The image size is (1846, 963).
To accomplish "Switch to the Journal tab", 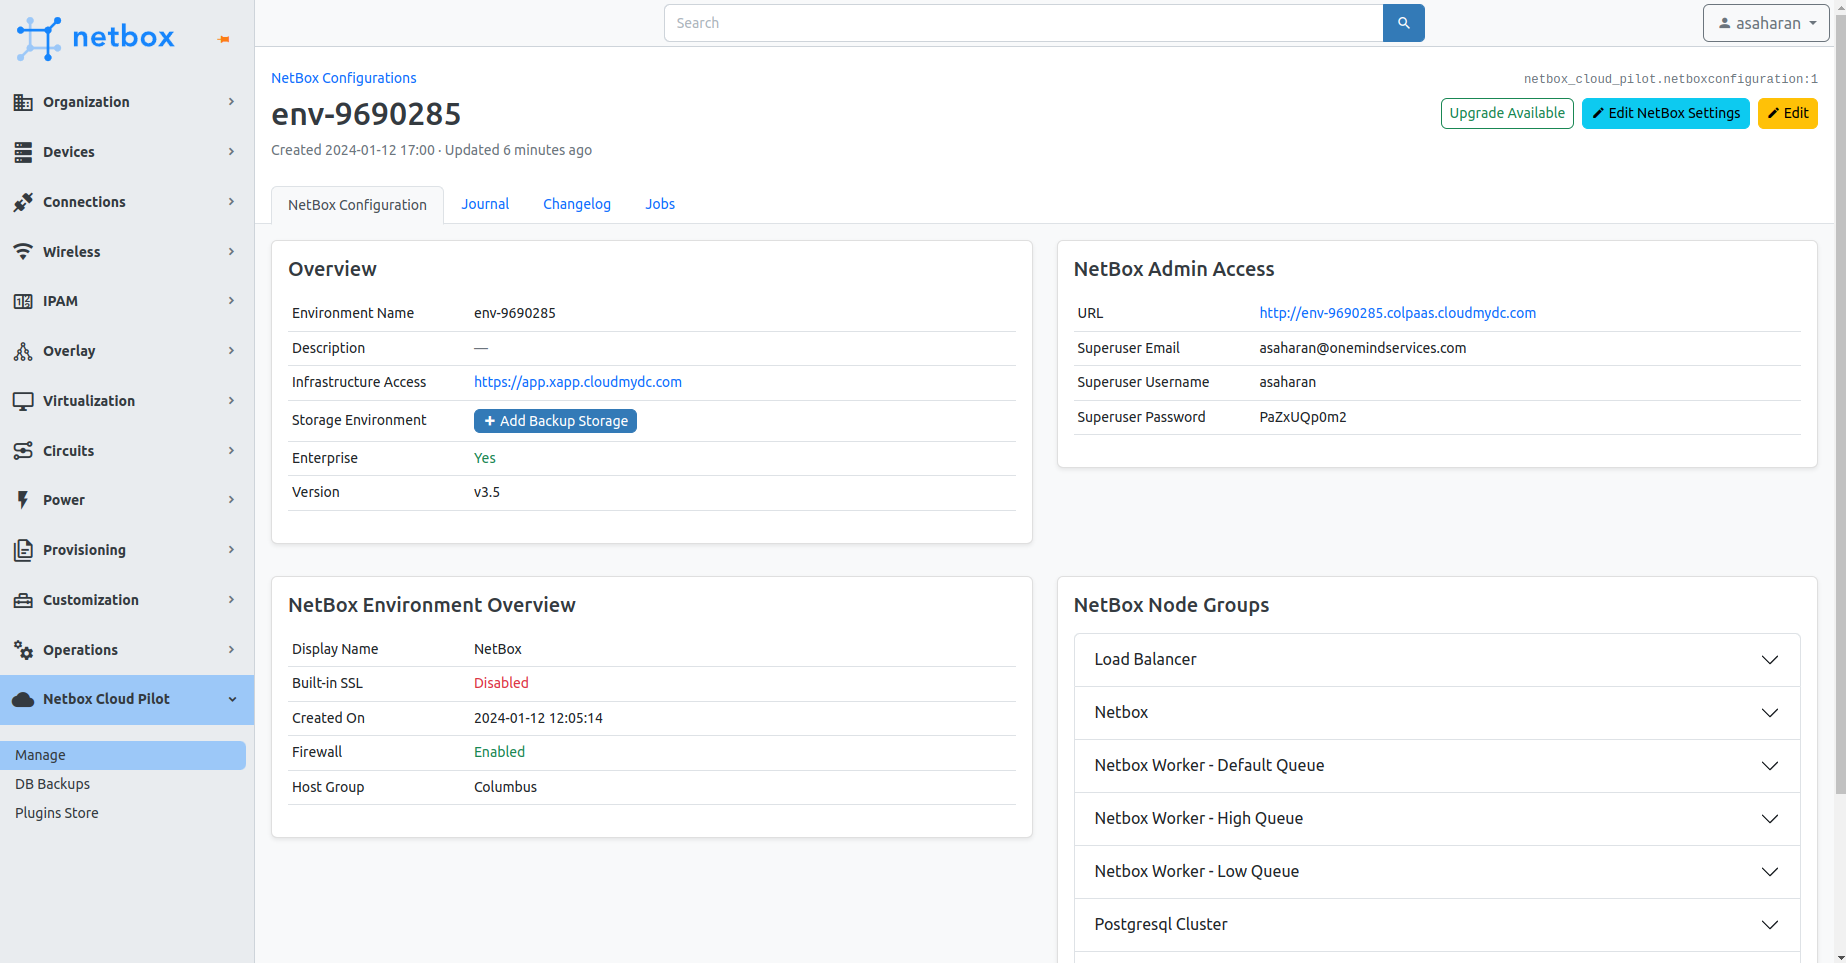I will tap(485, 204).
